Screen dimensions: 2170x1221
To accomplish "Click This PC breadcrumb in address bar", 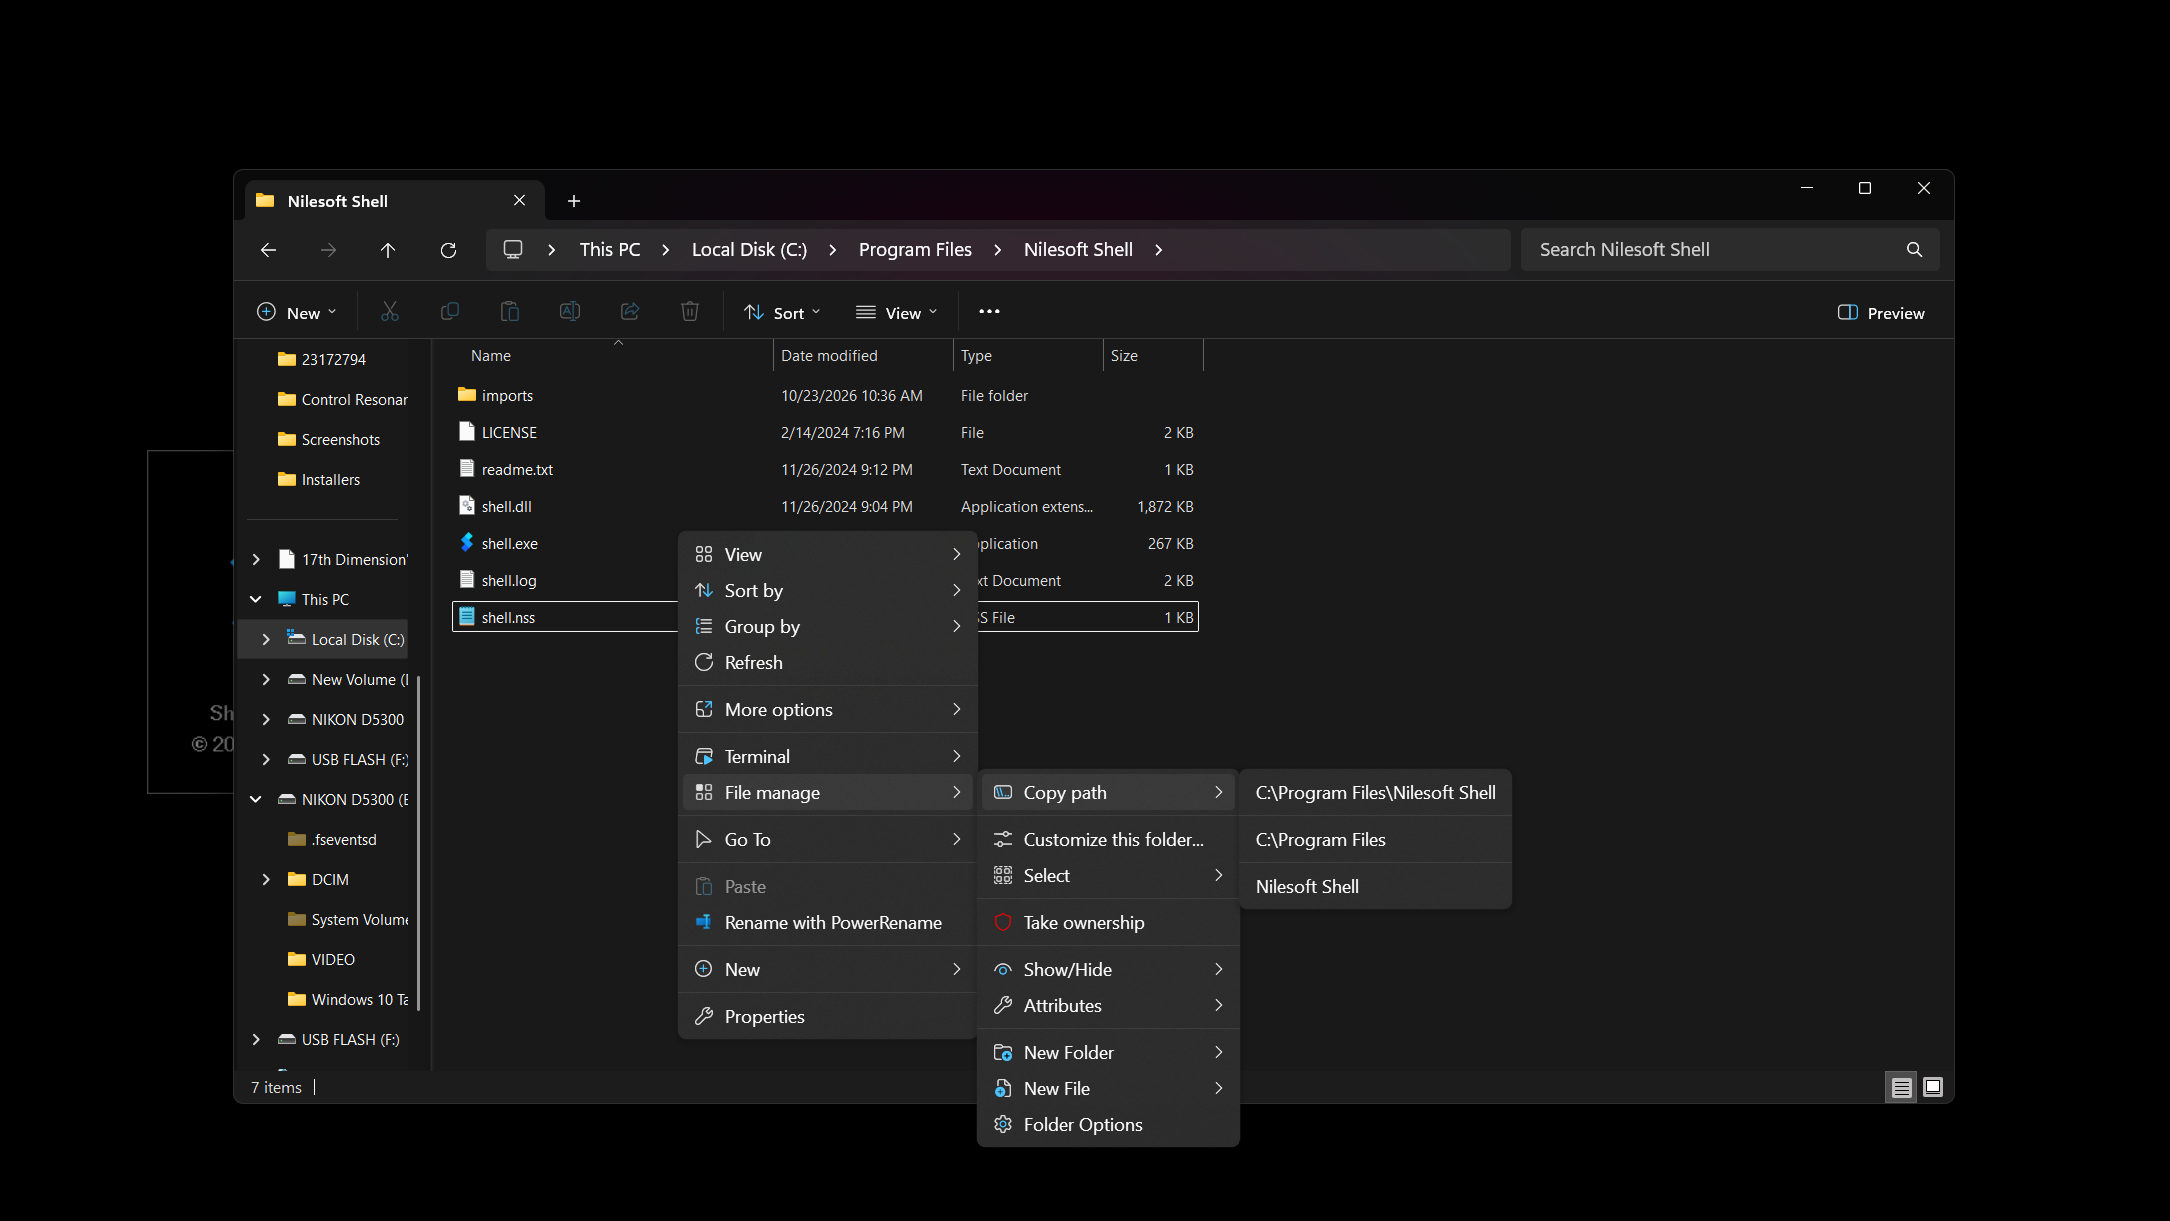I will point(610,250).
